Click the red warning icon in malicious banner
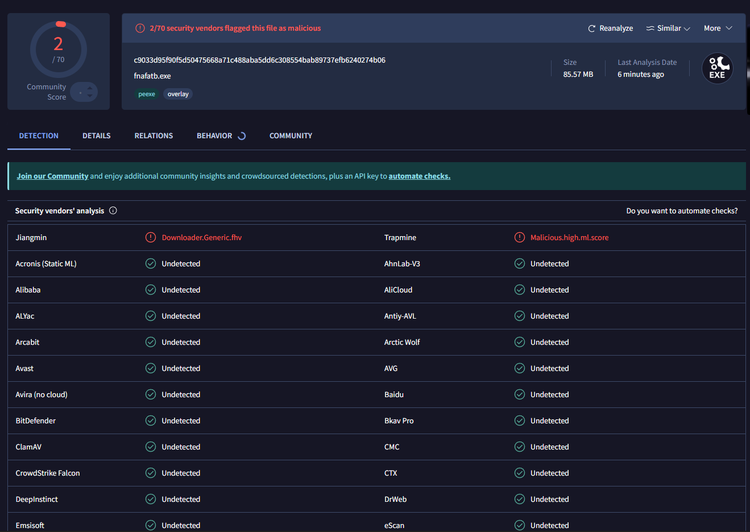Image resolution: width=750 pixels, height=532 pixels. coord(140,28)
